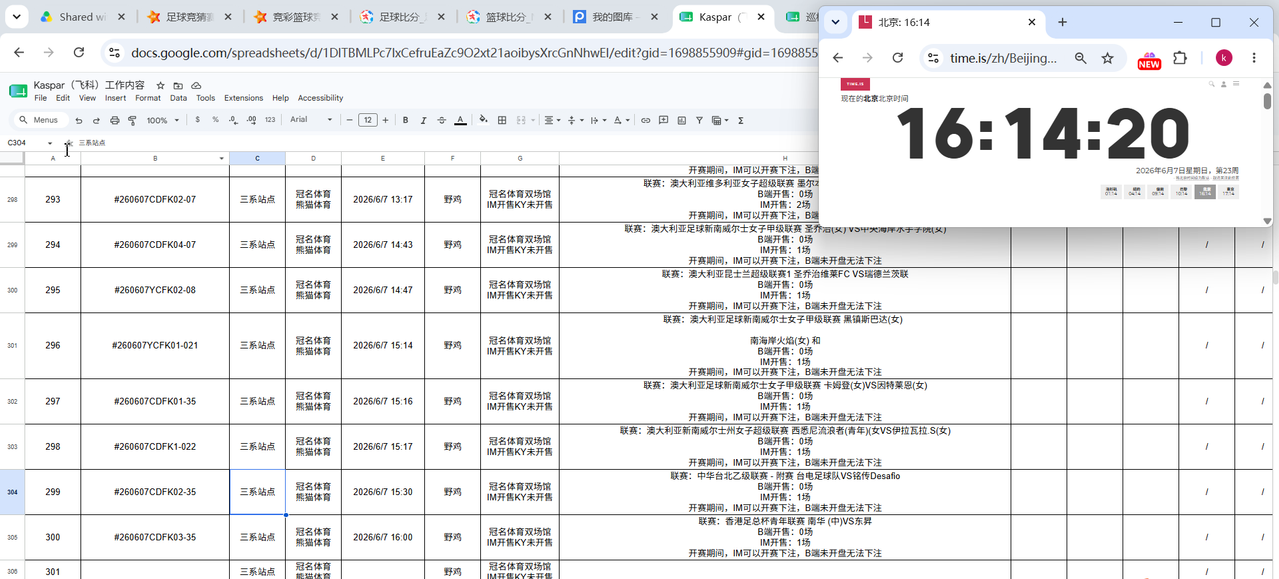1279x579 pixels.
Task: Open column B dropdown arrow
Action: (x=221, y=159)
